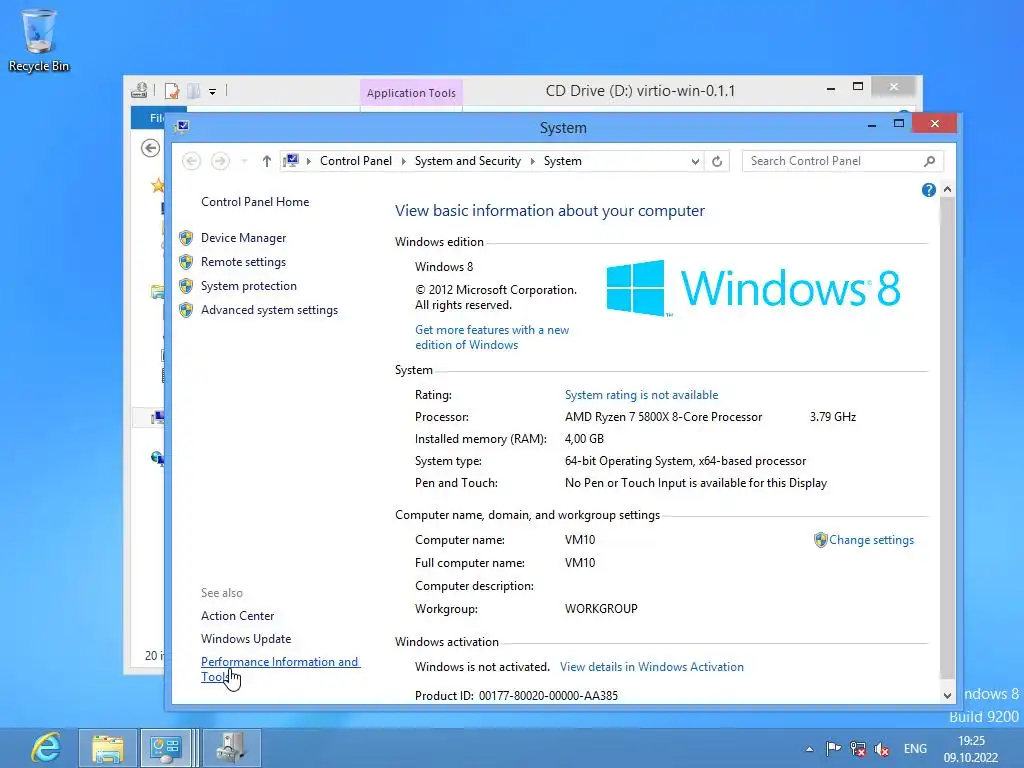Click the computer icon in address bar
The width and height of the screenshot is (1024, 768).
click(x=291, y=161)
